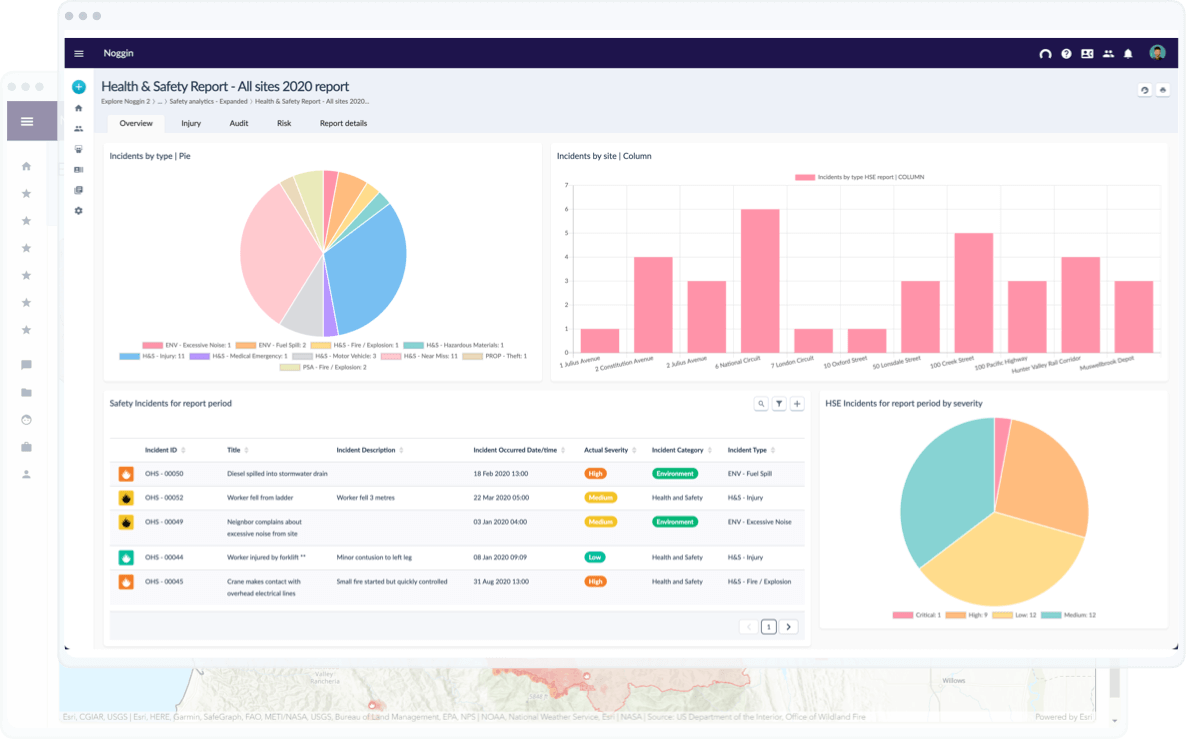1186x740 pixels.
Task: Click the teams/people icon in the top bar
Action: 1108,53
